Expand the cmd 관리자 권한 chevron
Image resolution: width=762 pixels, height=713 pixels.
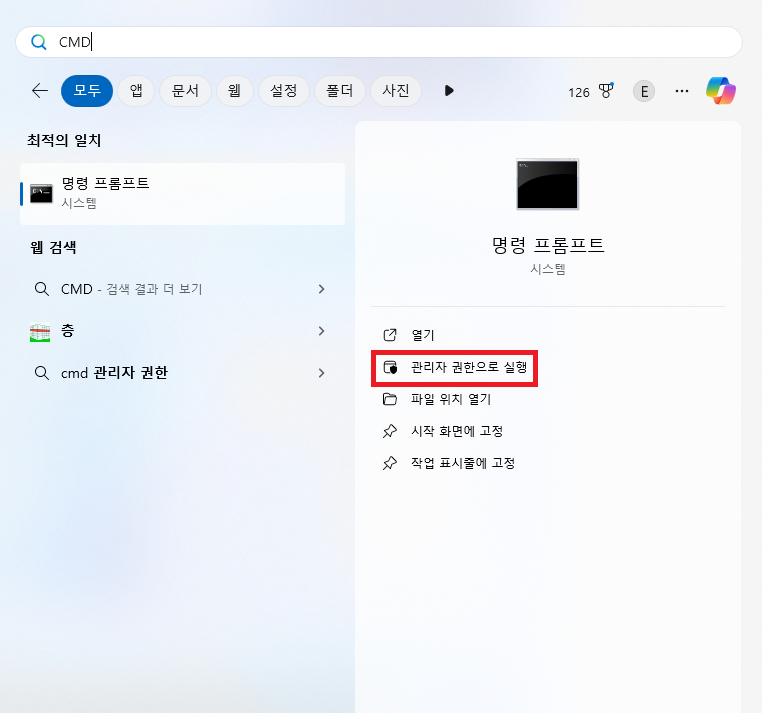(321, 373)
